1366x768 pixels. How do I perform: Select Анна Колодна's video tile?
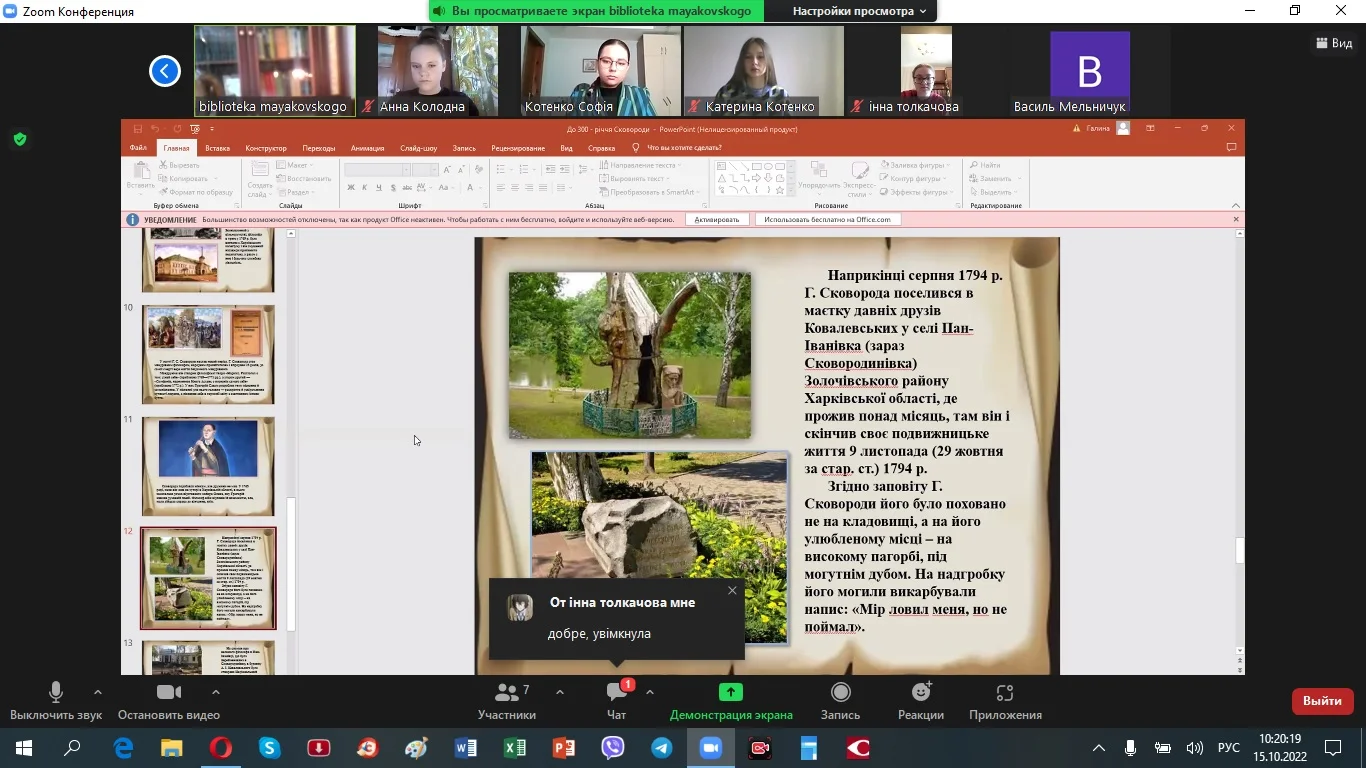click(437, 71)
